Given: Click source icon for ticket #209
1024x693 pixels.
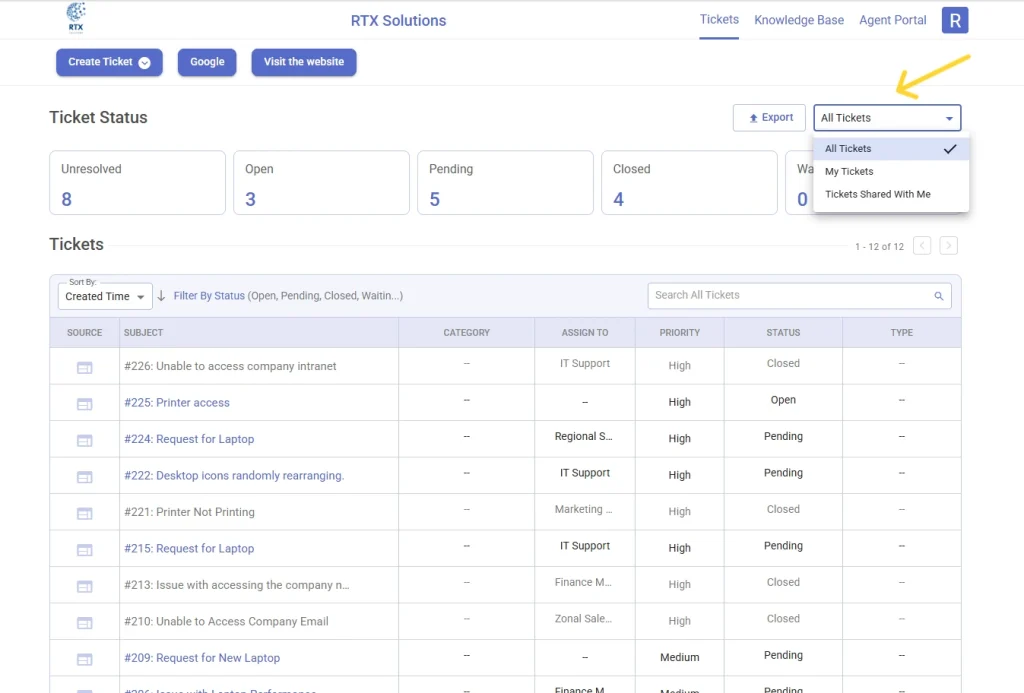Looking at the screenshot, I should pyautogui.click(x=84, y=660).
